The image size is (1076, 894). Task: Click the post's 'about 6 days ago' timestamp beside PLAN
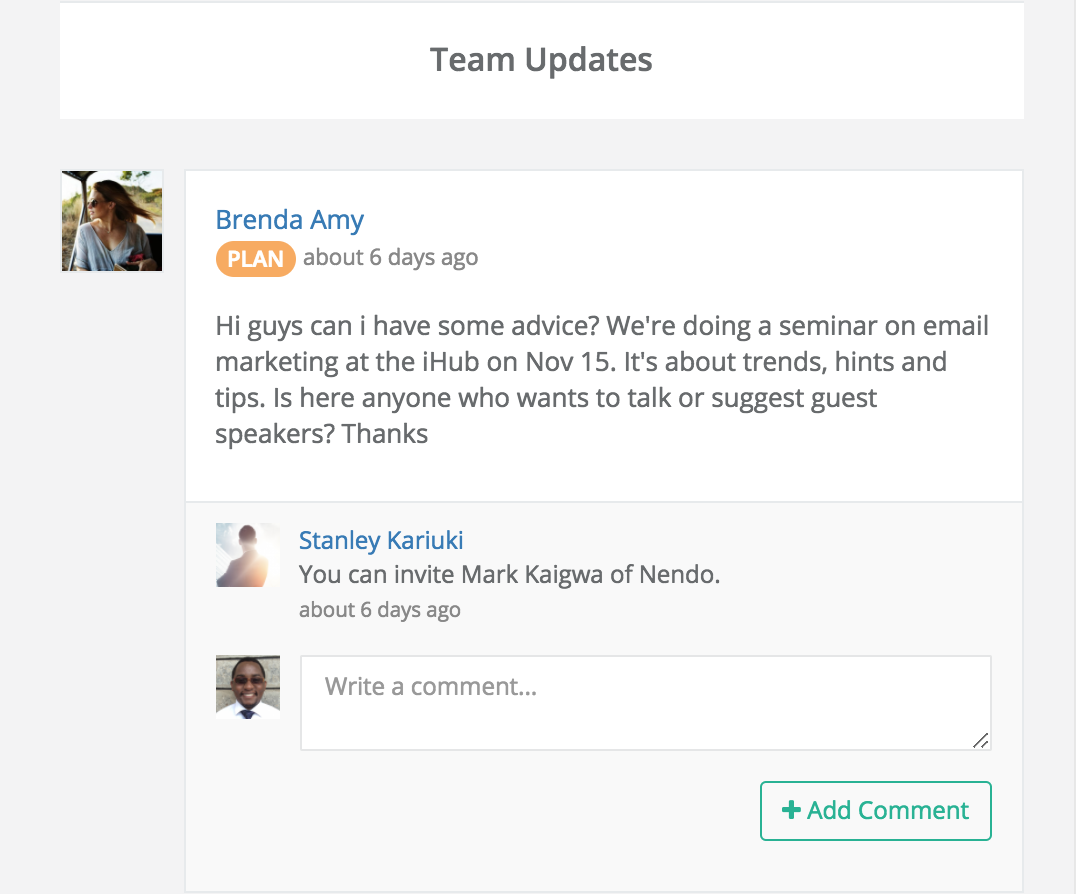[390, 258]
